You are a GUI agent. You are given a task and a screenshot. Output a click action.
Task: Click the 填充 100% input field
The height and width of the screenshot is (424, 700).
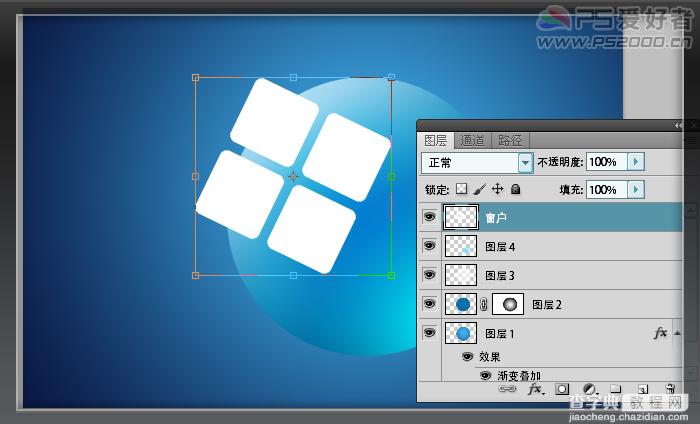(x=606, y=190)
